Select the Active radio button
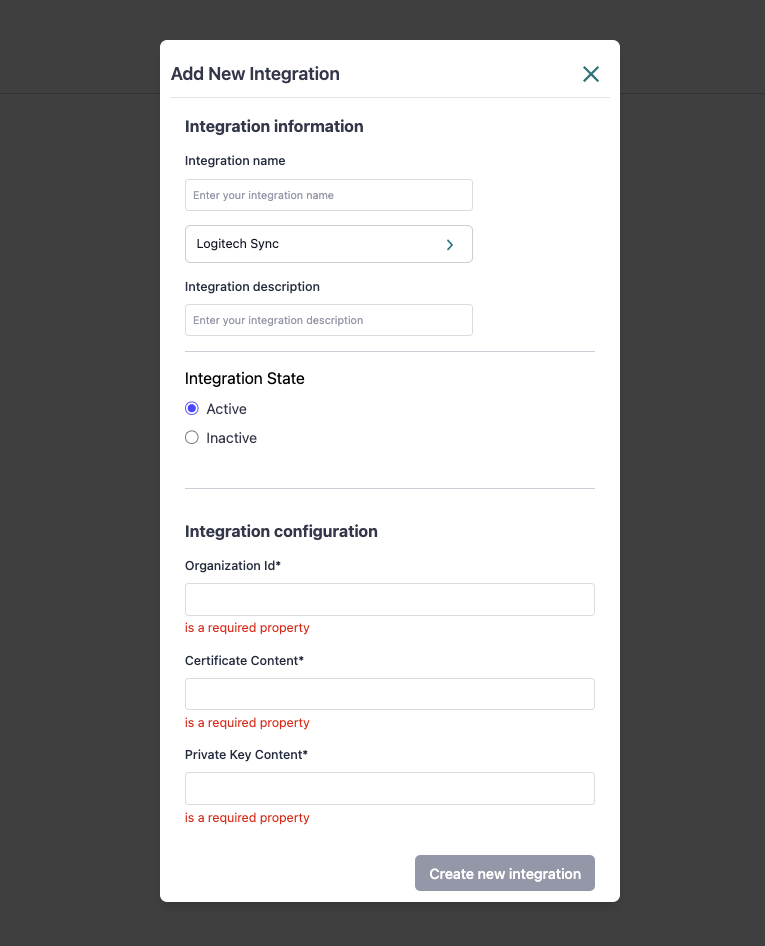The image size is (765, 946). pos(192,408)
